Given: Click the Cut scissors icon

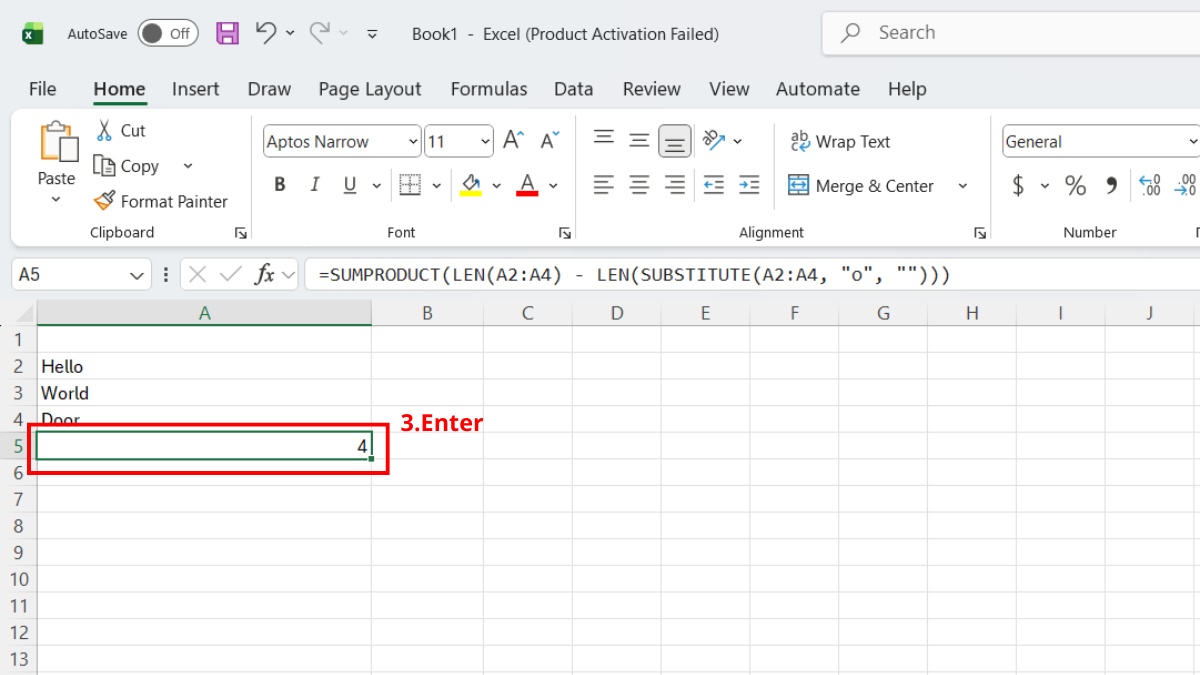Looking at the screenshot, I should click(x=104, y=130).
